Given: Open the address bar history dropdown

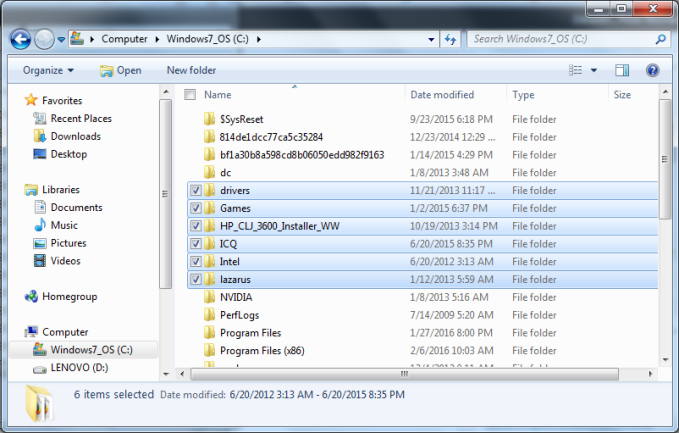Looking at the screenshot, I should pos(431,39).
